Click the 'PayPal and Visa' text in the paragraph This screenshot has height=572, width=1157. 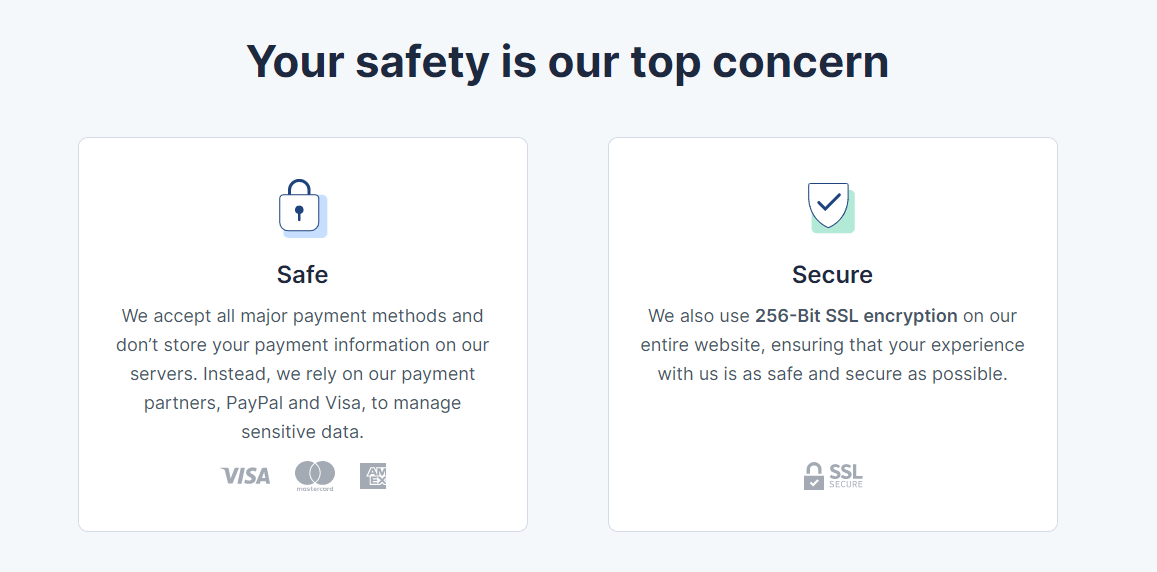coord(294,403)
